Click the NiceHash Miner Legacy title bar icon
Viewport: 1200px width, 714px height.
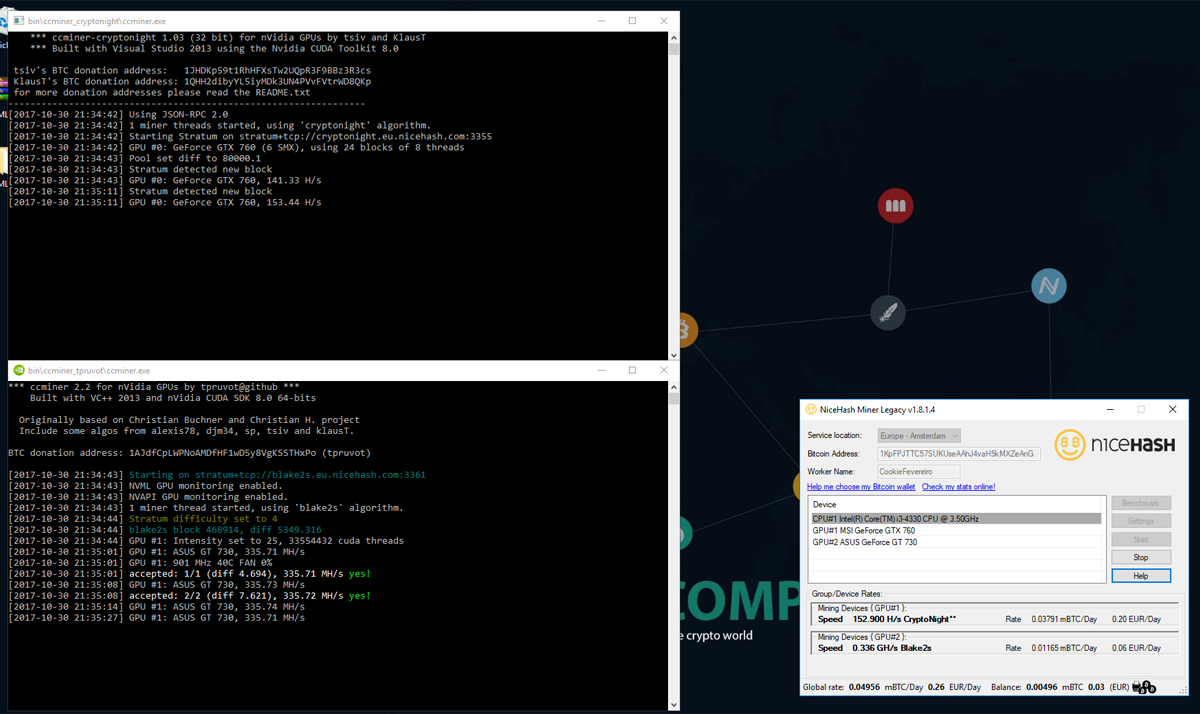(x=811, y=409)
